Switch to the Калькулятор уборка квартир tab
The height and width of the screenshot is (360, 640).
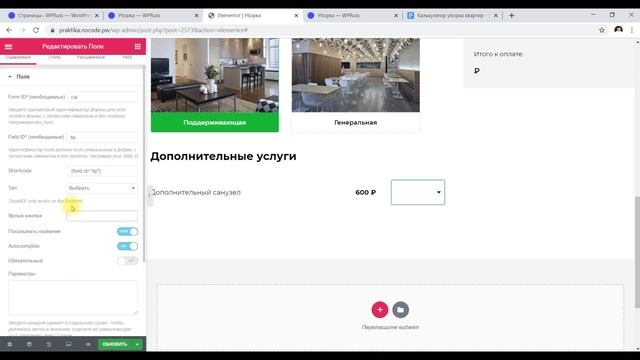coord(451,16)
